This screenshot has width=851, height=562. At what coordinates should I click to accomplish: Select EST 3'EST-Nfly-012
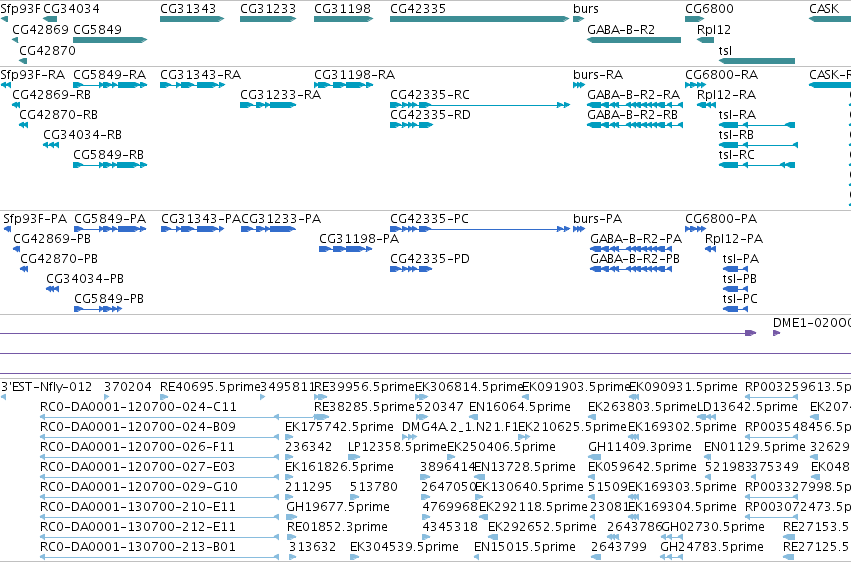click(x=4, y=397)
